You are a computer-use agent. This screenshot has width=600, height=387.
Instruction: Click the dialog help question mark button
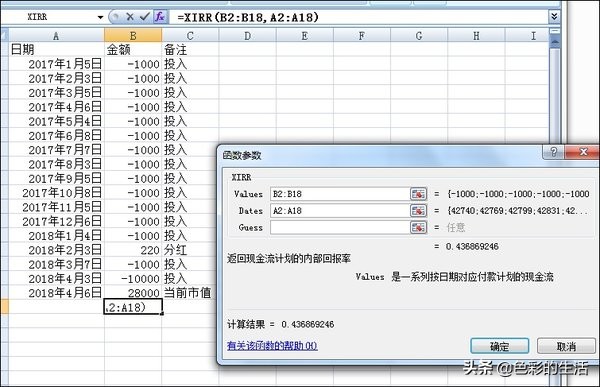[553, 152]
